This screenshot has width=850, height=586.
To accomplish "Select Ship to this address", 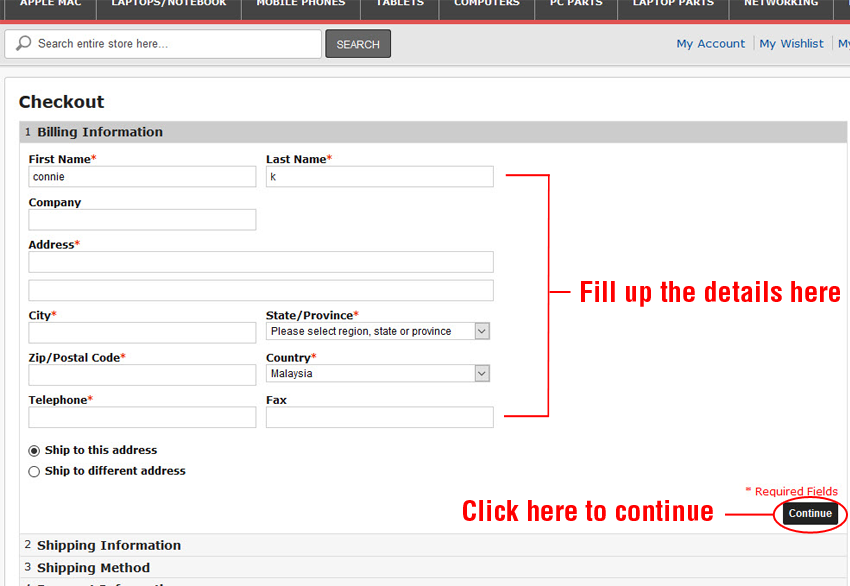I will pos(34,451).
